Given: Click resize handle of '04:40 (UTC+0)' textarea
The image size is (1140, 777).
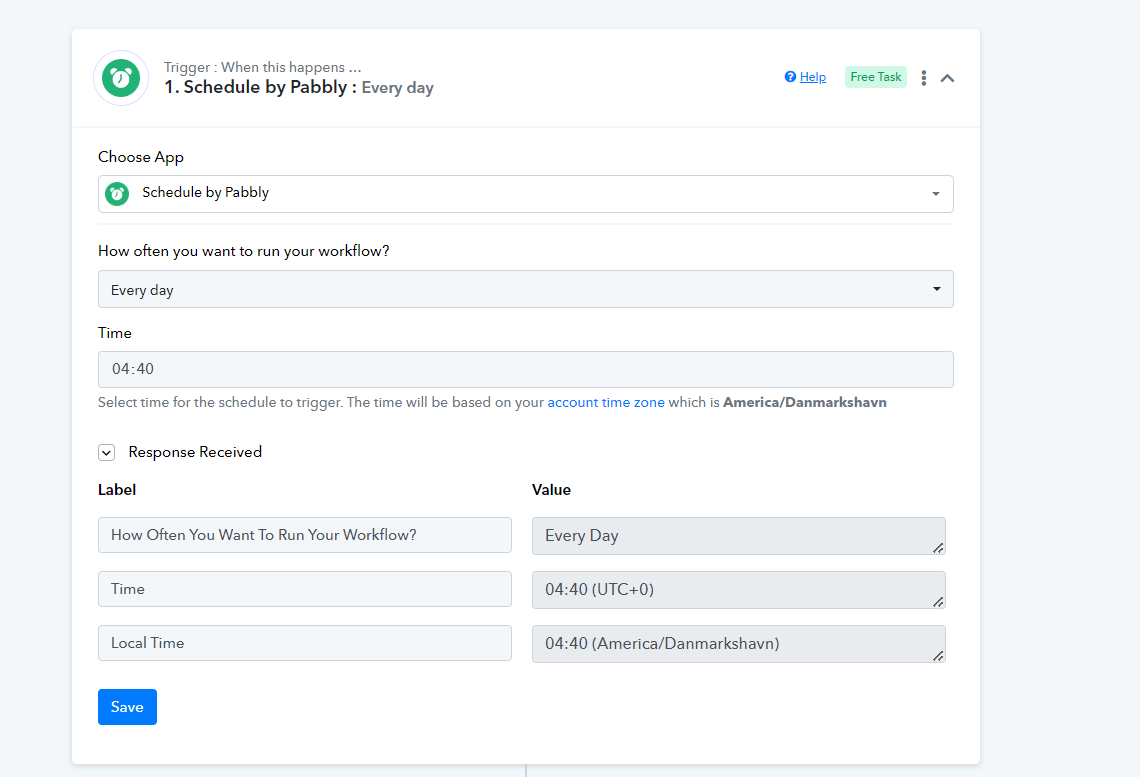Looking at the screenshot, I should pyautogui.click(x=938, y=602).
